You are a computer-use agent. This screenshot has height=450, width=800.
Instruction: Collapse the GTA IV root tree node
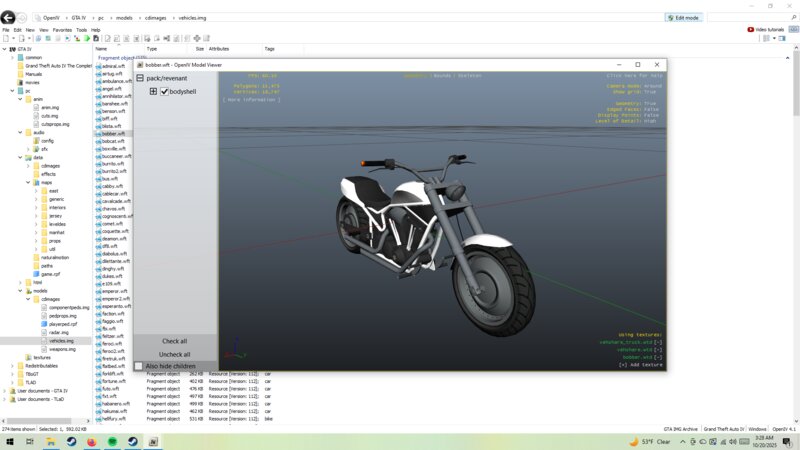(x=6, y=48)
